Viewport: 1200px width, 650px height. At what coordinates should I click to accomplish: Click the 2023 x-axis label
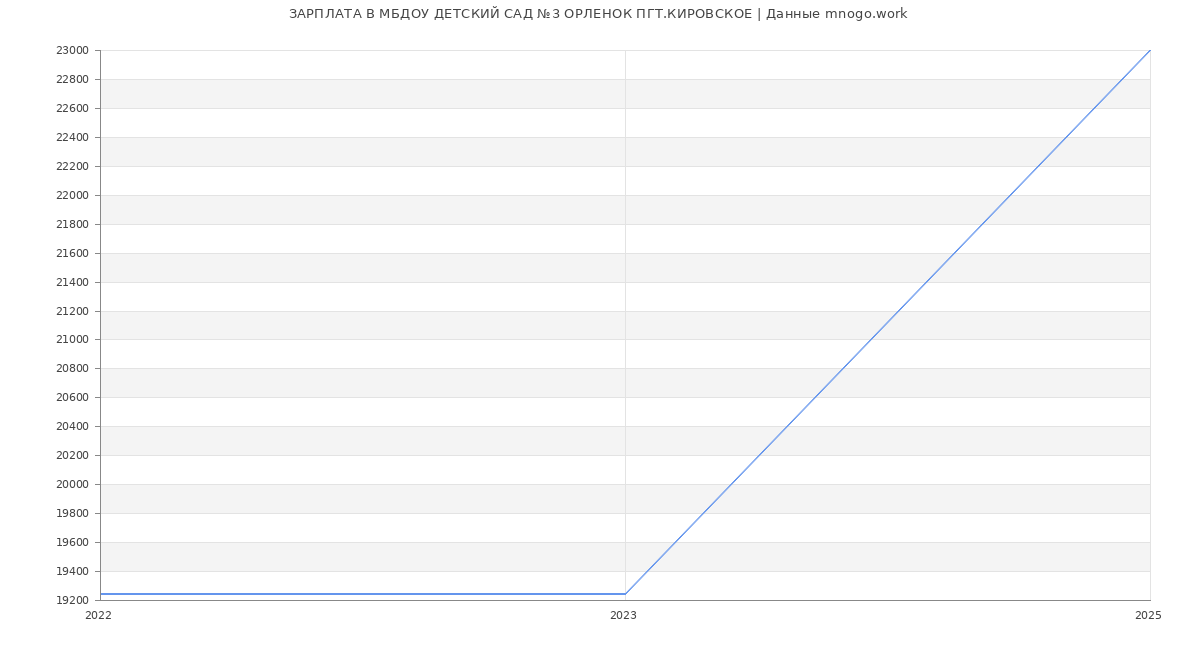(x=623, y=616)
